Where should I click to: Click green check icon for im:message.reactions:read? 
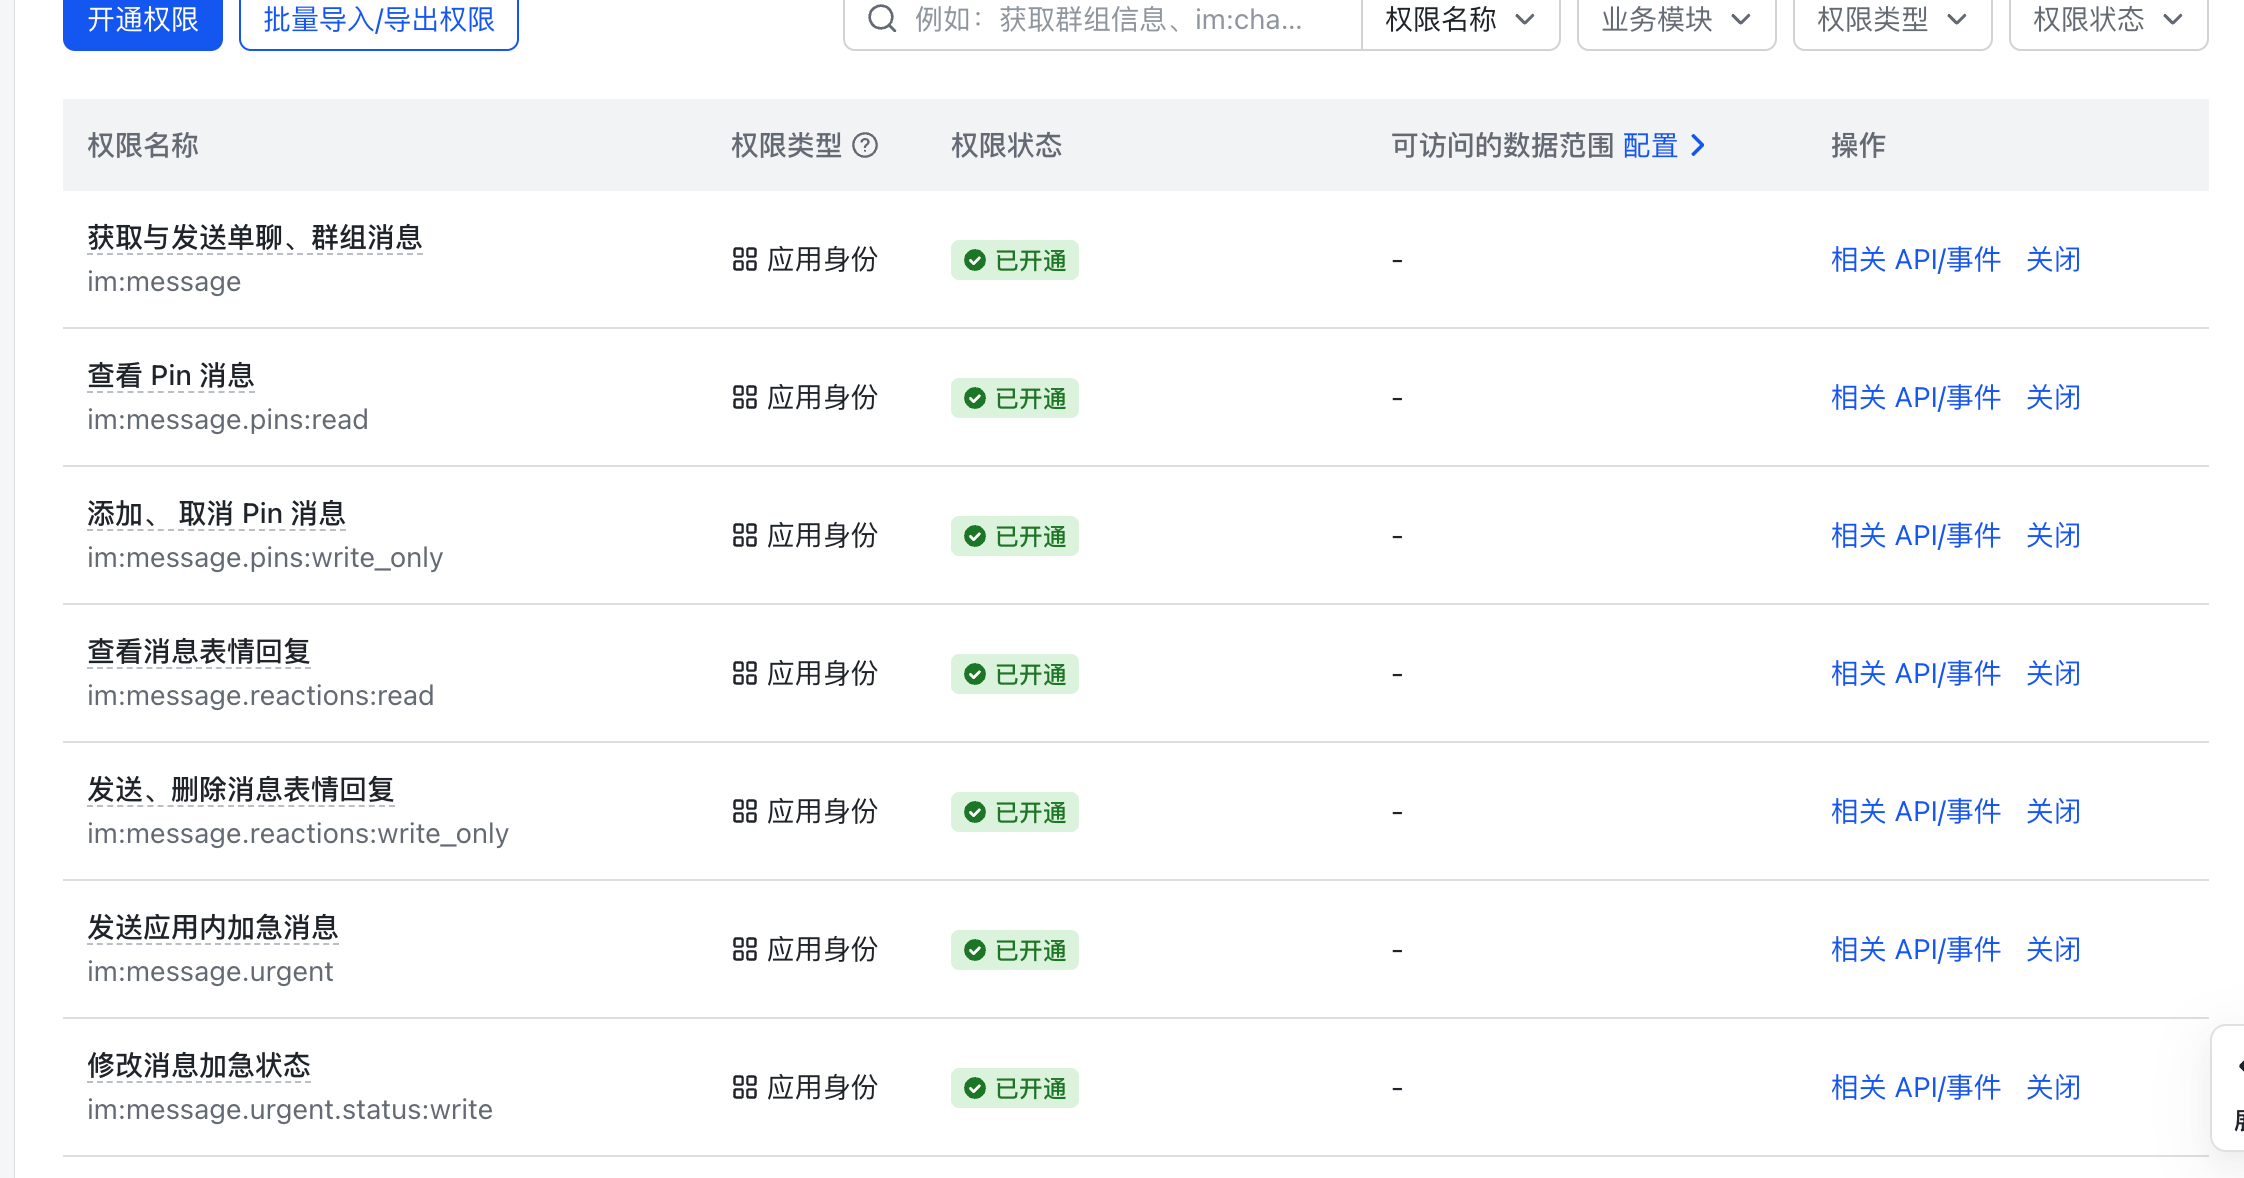point(974,674)
